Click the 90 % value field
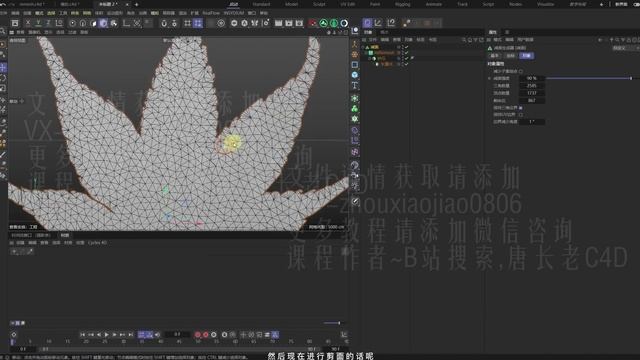The height and width of the screenshot is (360, 640). 531,78
